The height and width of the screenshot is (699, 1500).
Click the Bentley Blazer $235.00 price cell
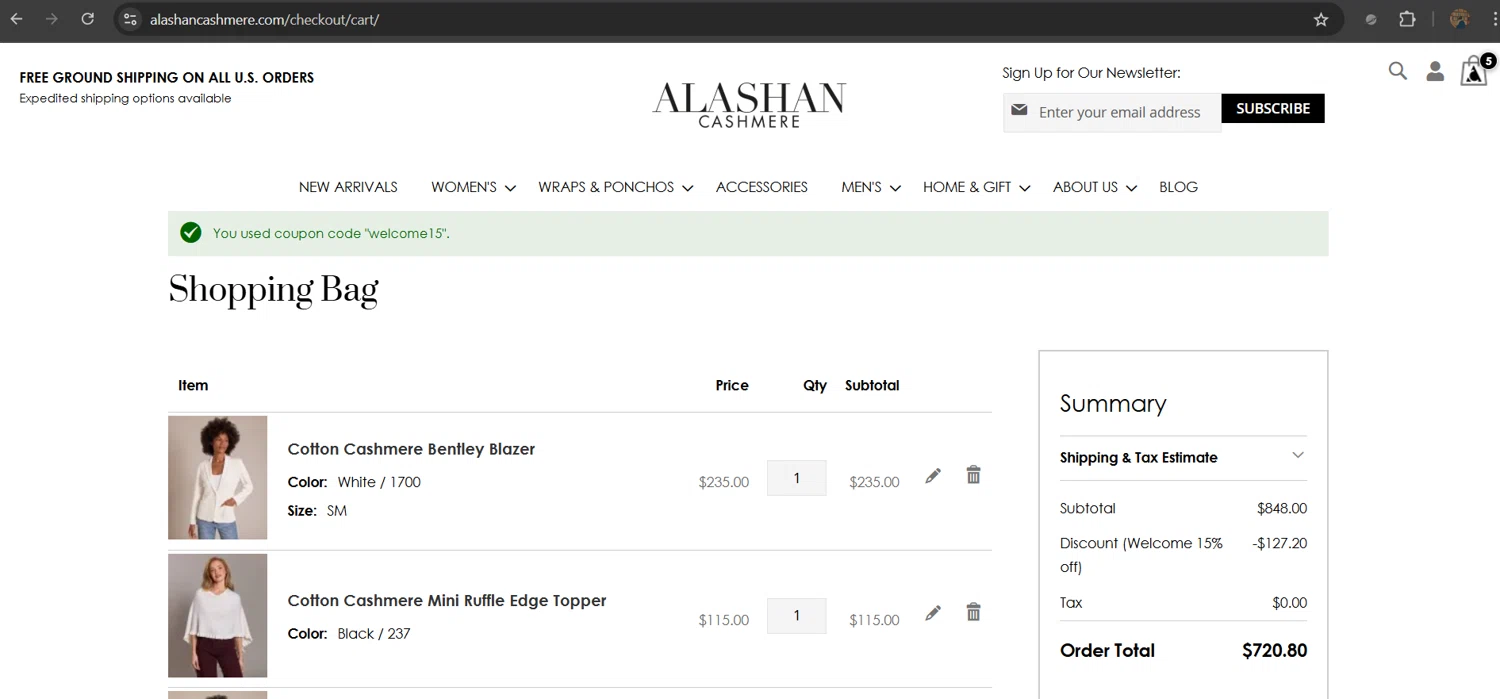[724, 482]
